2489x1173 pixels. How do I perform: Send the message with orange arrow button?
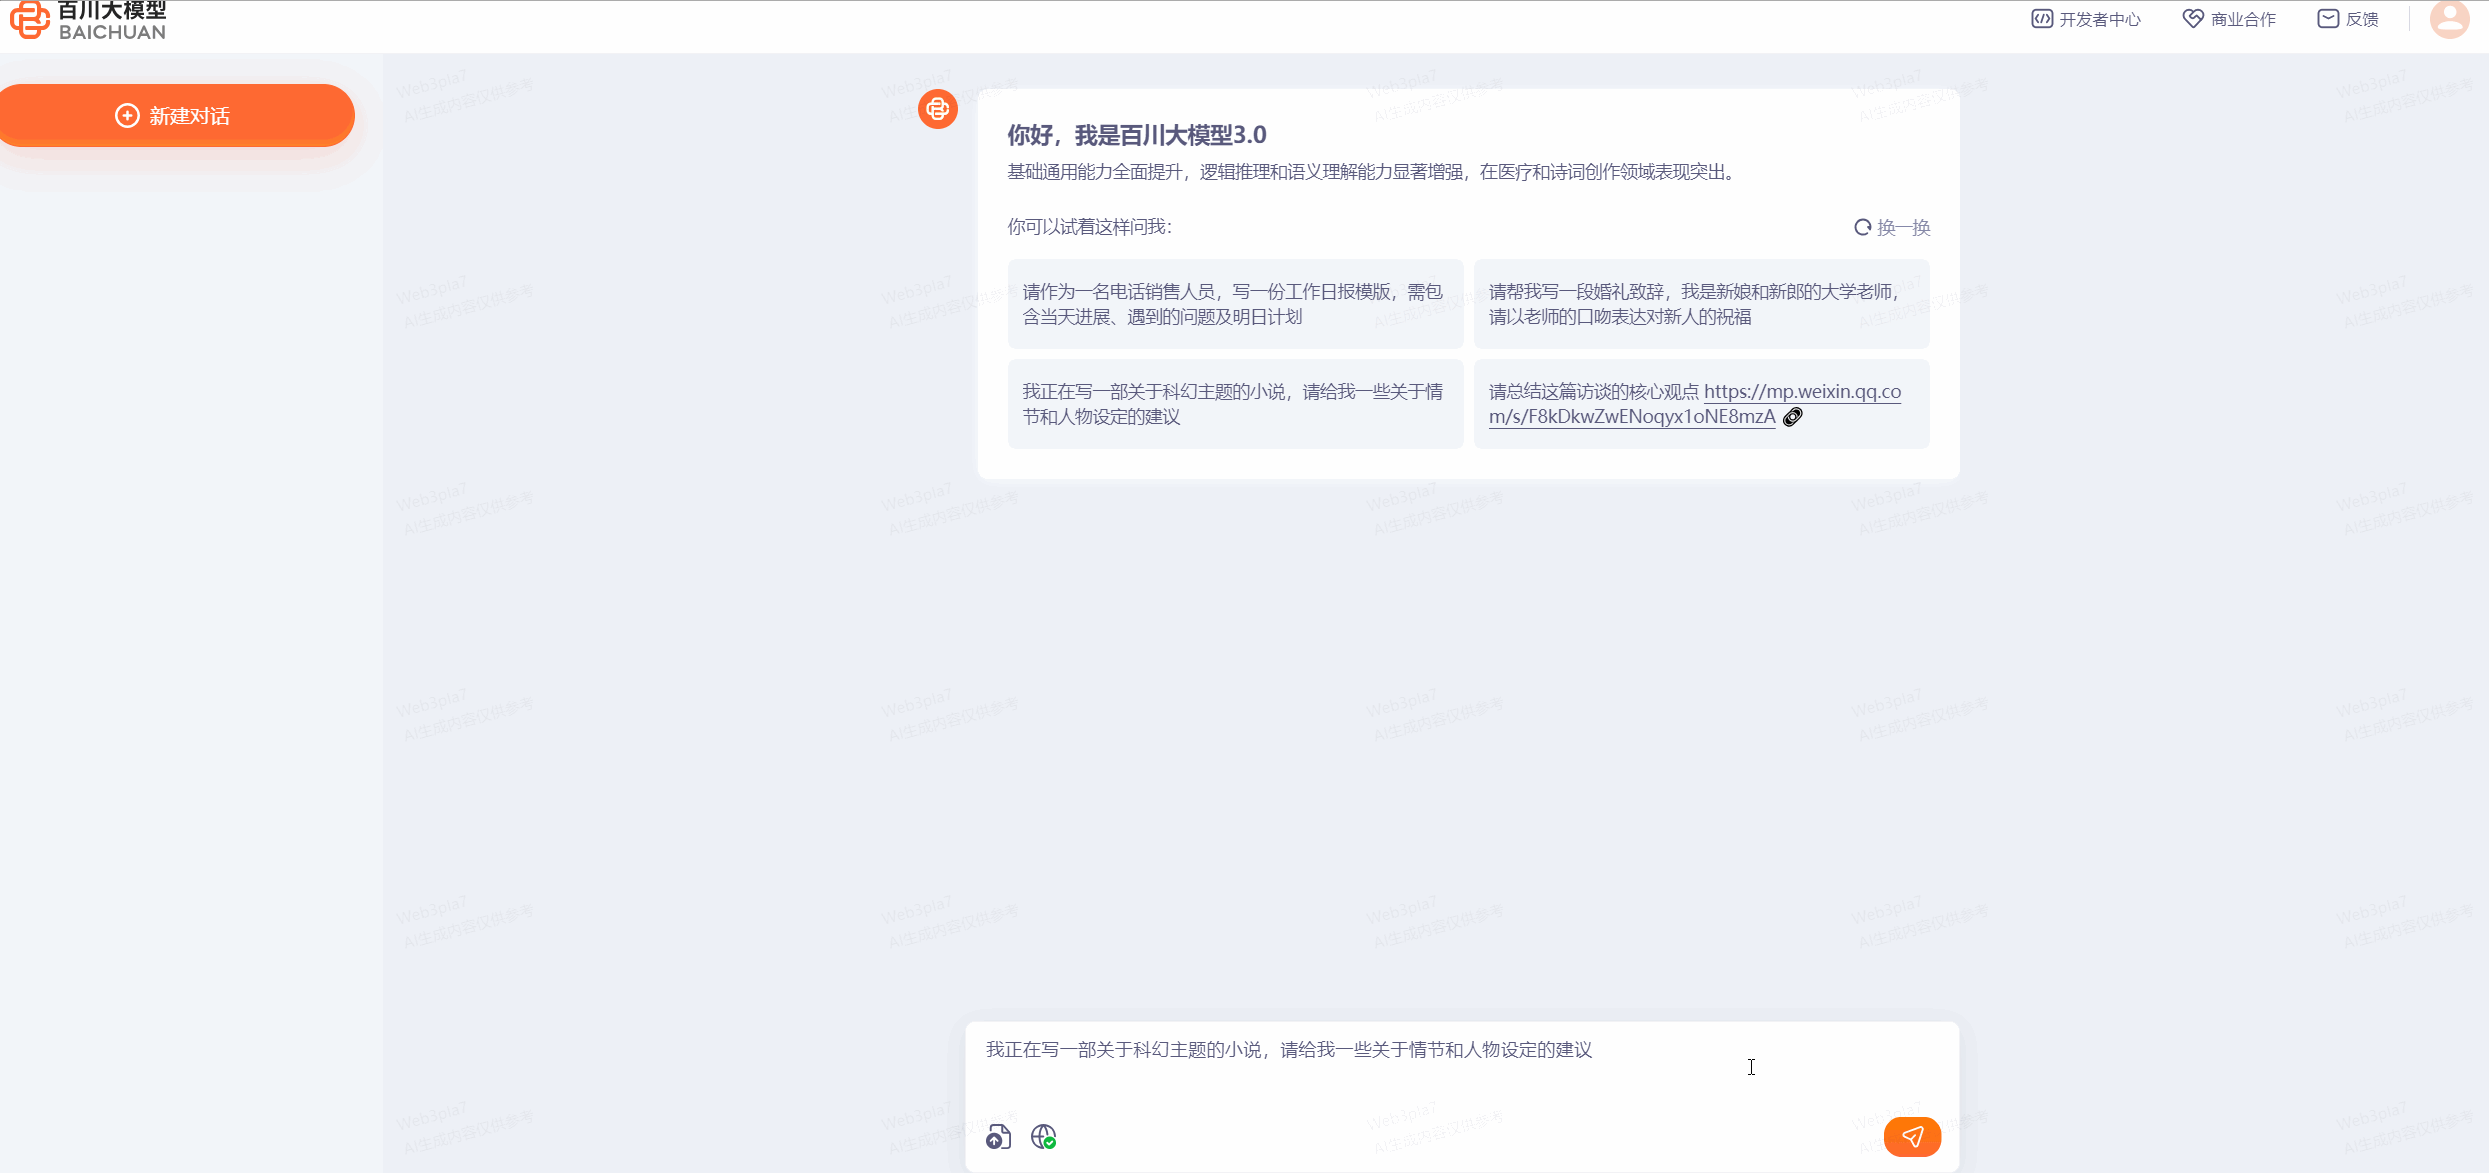coord(1912,1137)
